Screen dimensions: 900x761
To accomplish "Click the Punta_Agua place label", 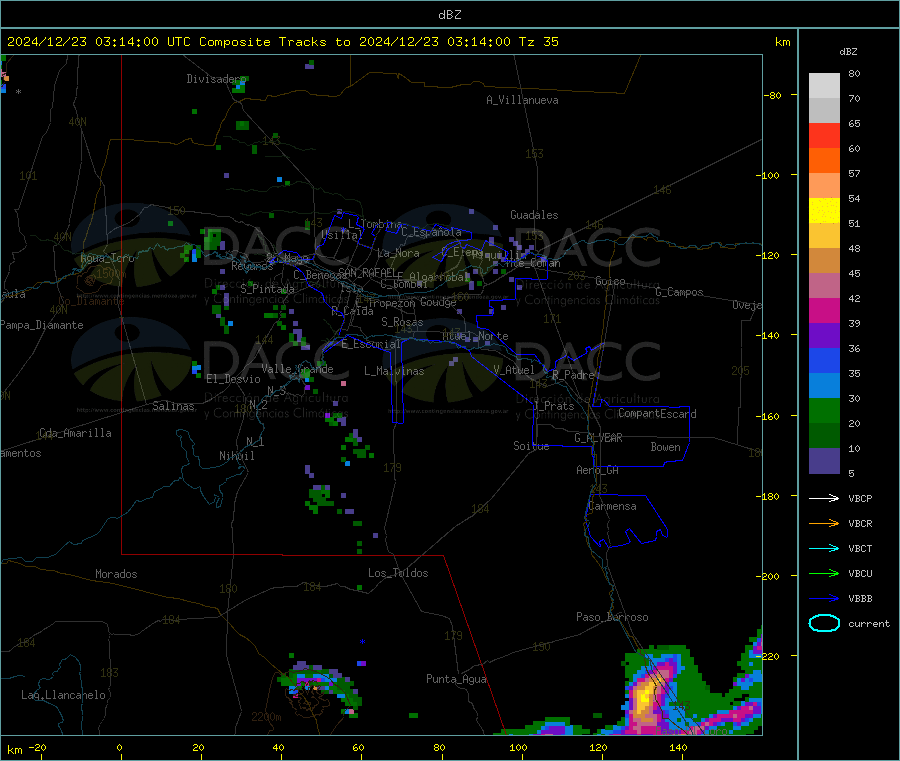I will point(456,679).
